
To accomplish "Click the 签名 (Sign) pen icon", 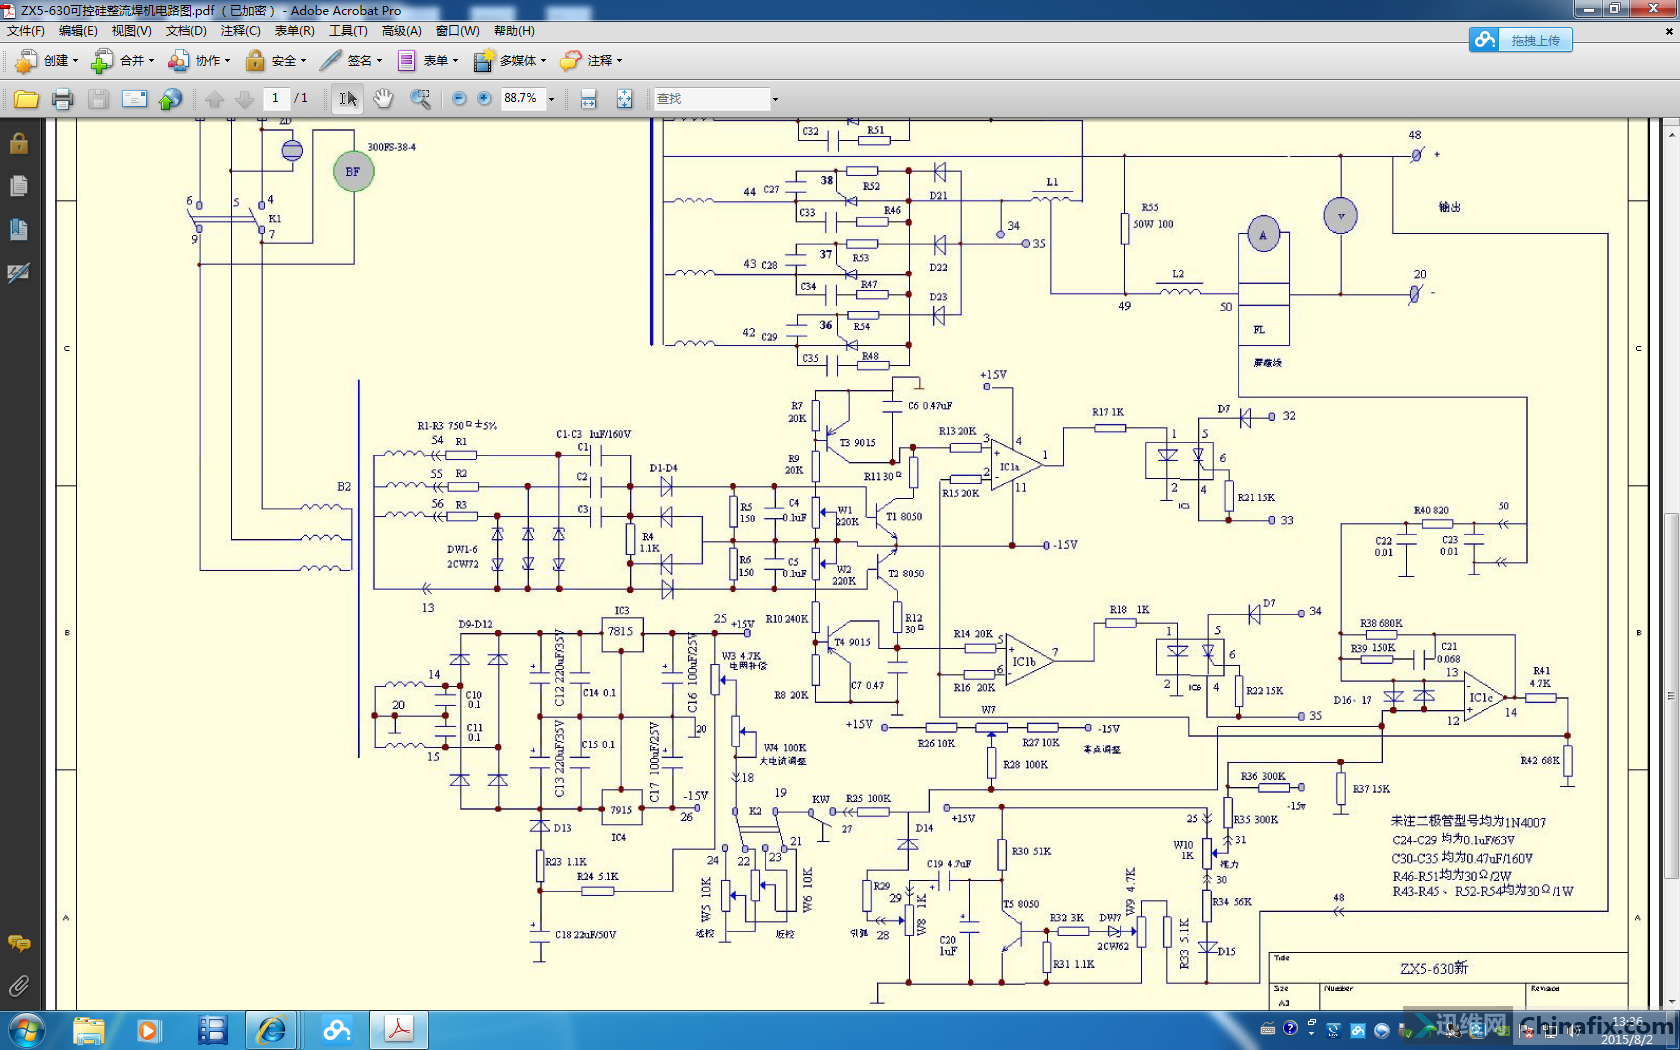I will [x=330, y=61].
